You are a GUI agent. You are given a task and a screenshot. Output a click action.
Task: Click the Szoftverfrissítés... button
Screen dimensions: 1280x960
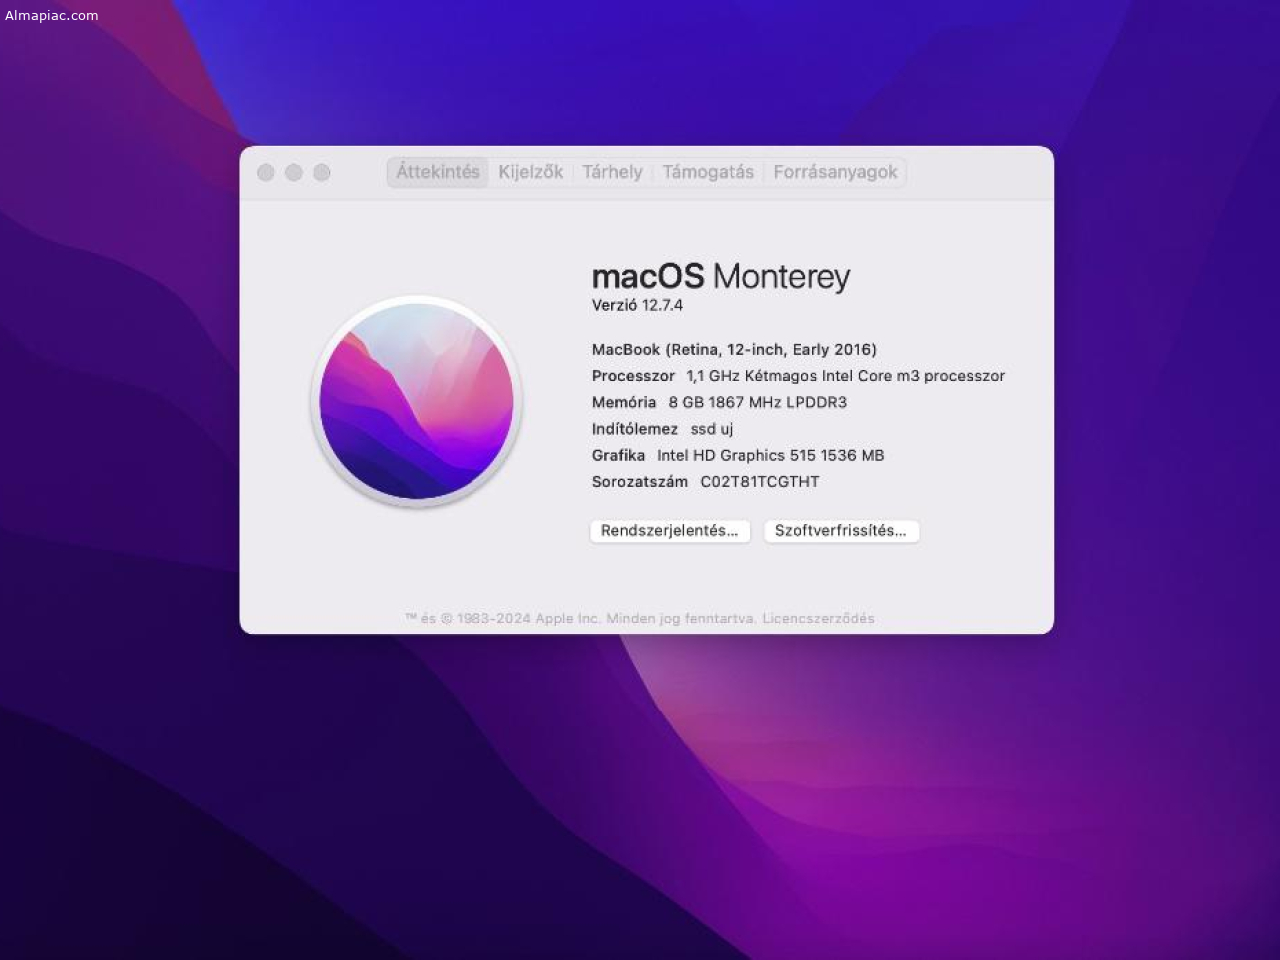pyautogui.click(x=841, y=531)
